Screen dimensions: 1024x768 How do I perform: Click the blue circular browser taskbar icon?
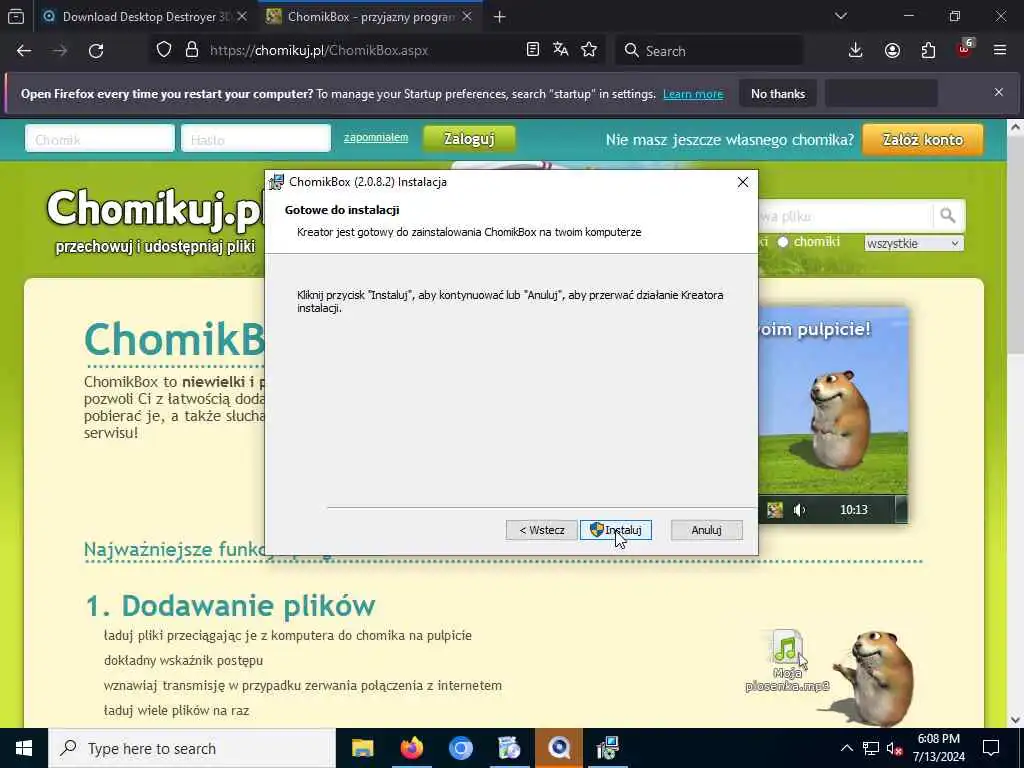coord(460,748)
